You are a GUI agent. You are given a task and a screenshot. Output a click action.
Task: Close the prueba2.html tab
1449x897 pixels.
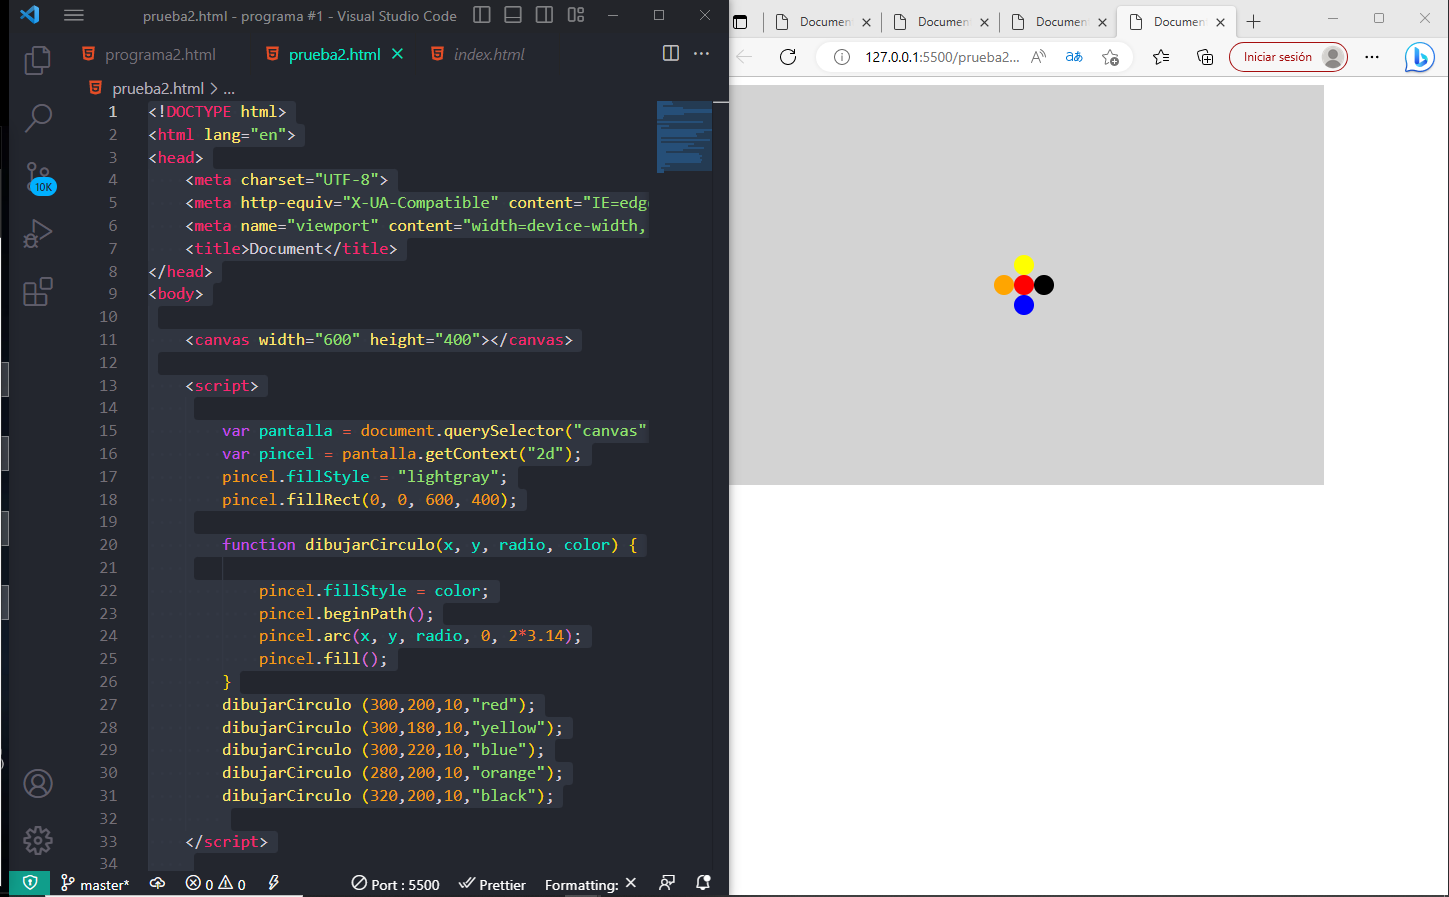tap(397, 54)
